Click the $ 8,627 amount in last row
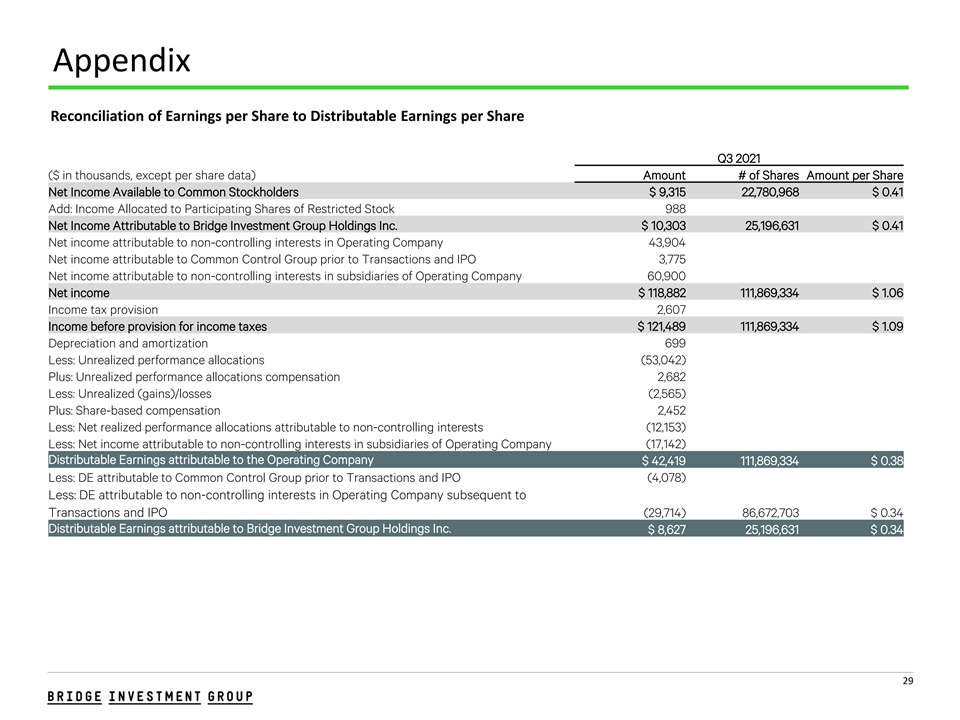960x720 pixels. (x=666, y=529)
